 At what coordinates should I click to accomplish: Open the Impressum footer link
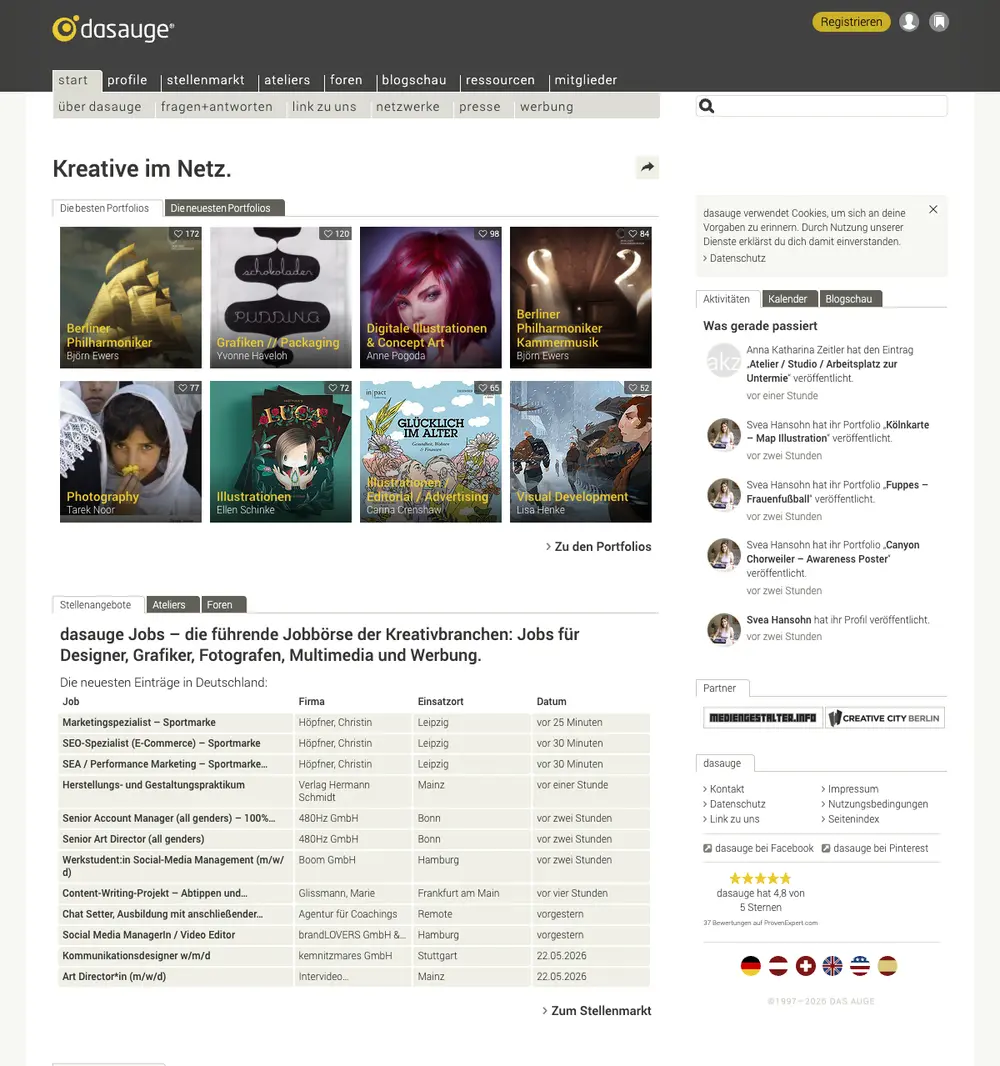click(x=850, y=789)
